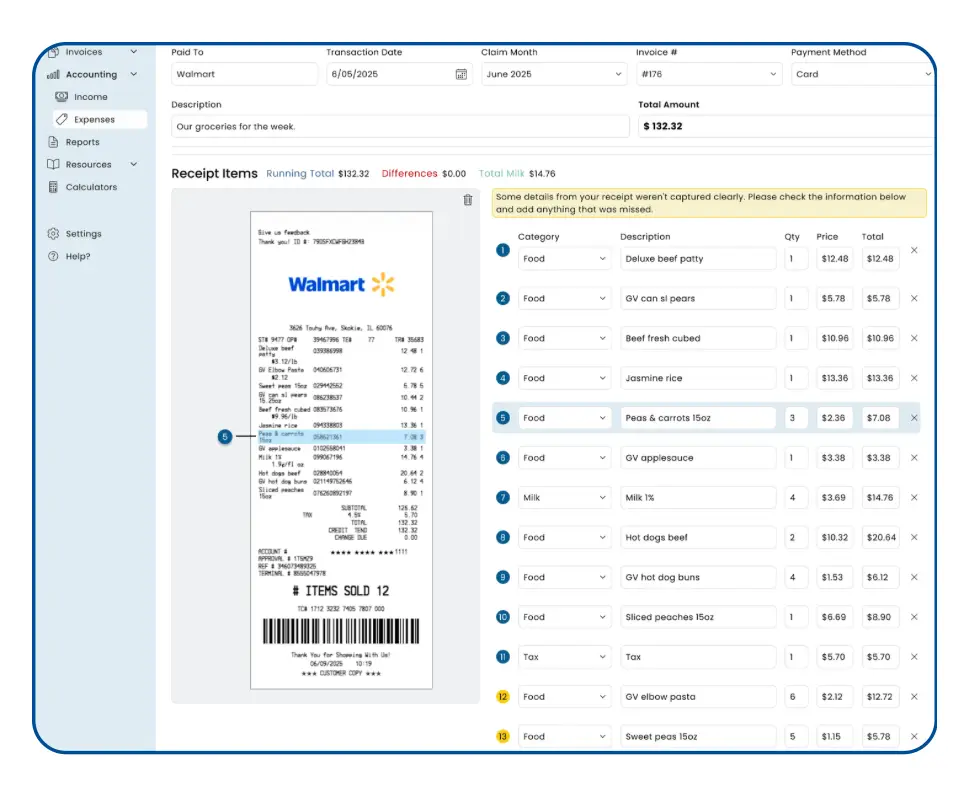Change category of Milk 1% row
958x791 pixels.
564,497
